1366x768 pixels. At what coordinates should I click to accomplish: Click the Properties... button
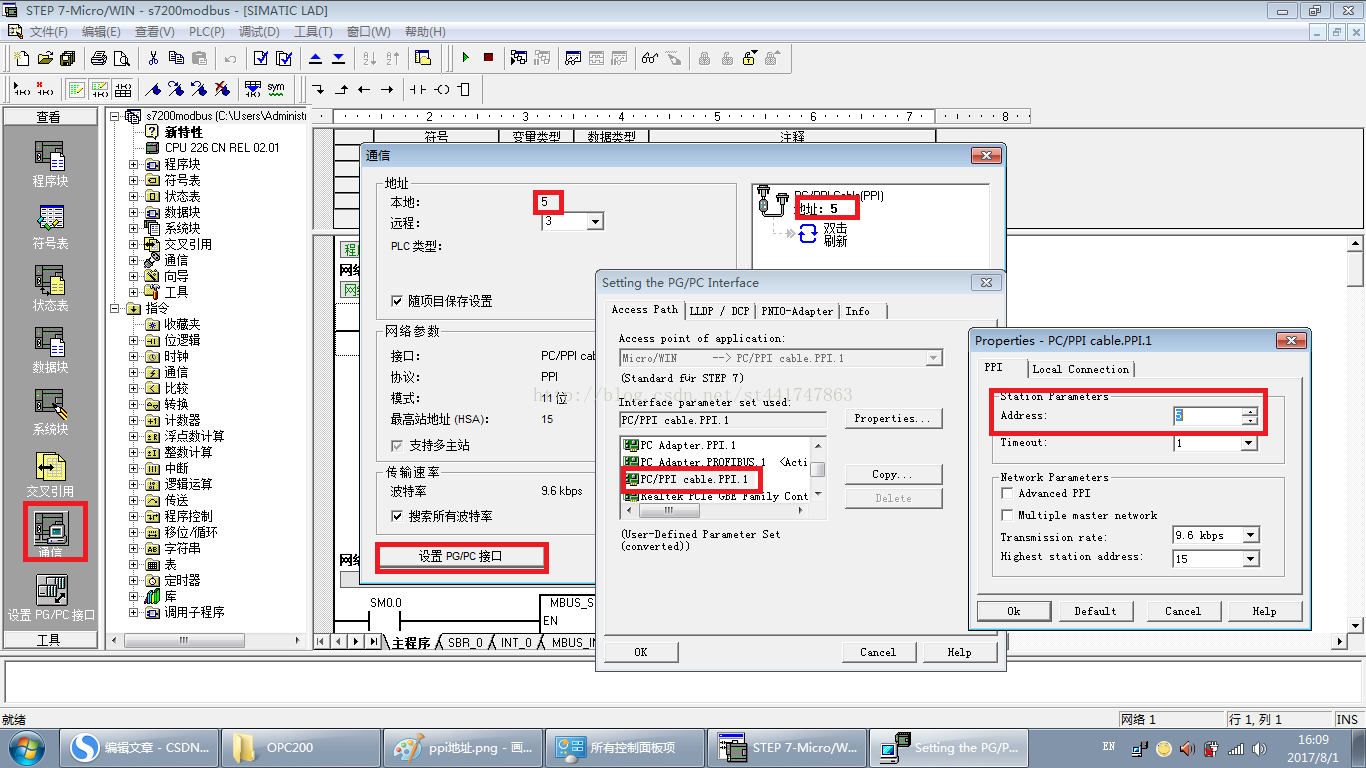click(893, 418)
